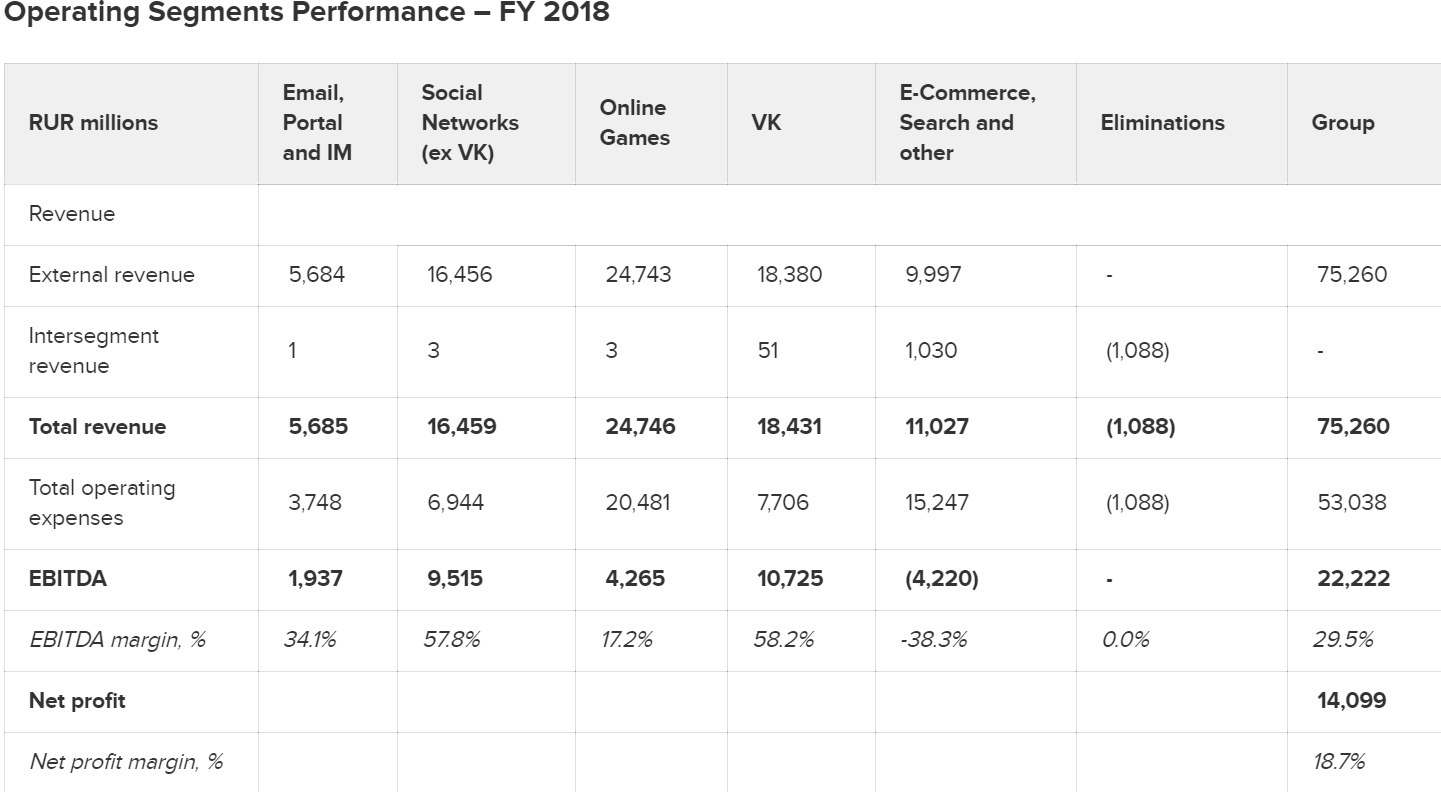Click the 'Group' column header
The image size is (1441, 792).
pyautogui.click(x=1342, y=123)
